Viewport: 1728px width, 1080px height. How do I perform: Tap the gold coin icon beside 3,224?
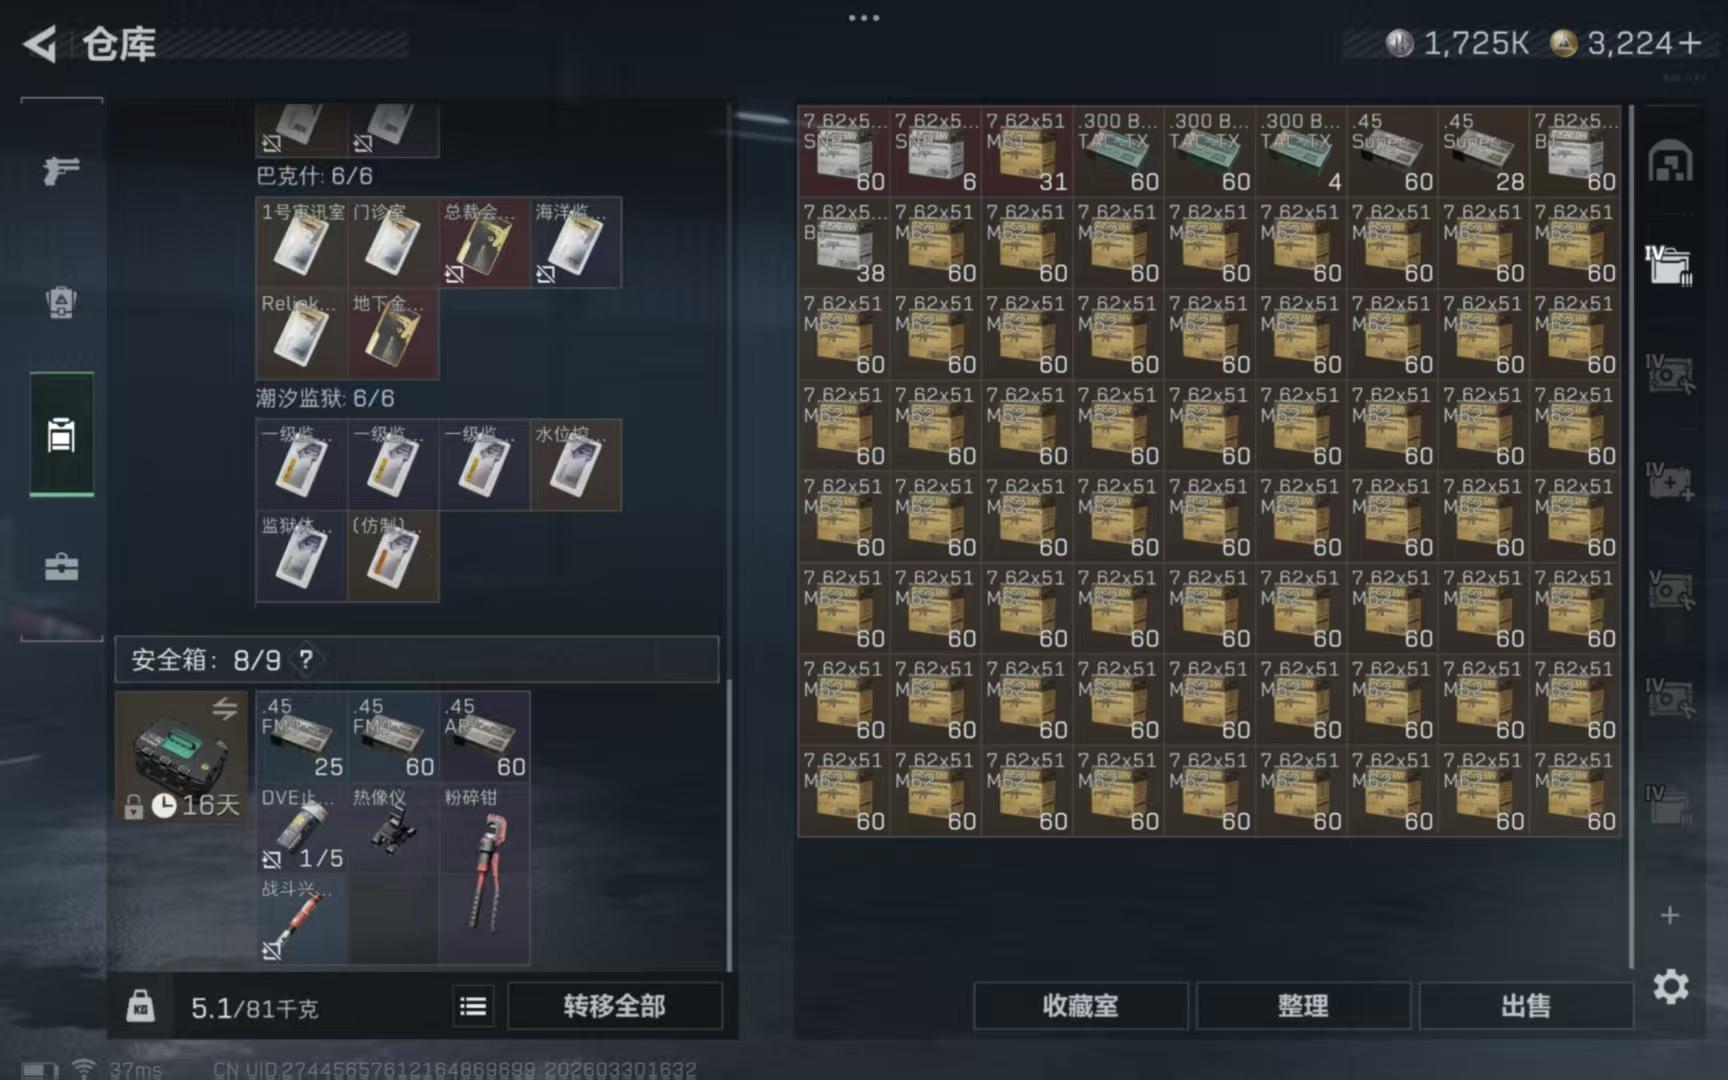(x=1563, y=43)
